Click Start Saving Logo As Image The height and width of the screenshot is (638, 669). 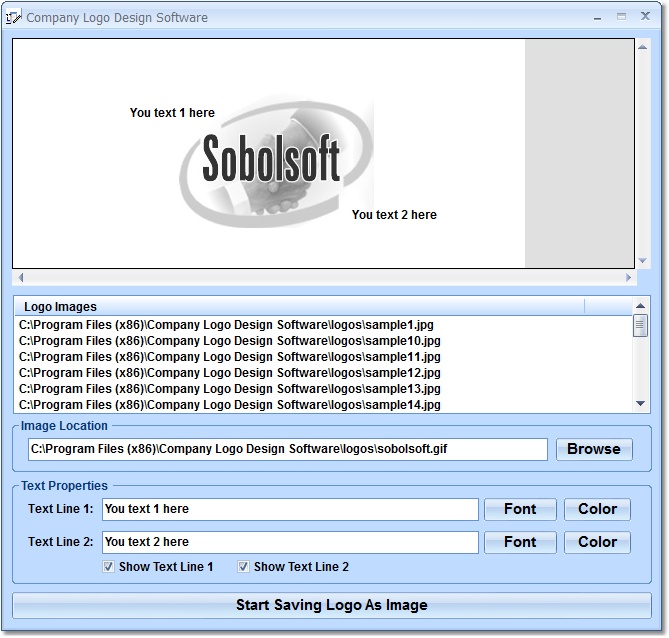click(x=332, y=605)
